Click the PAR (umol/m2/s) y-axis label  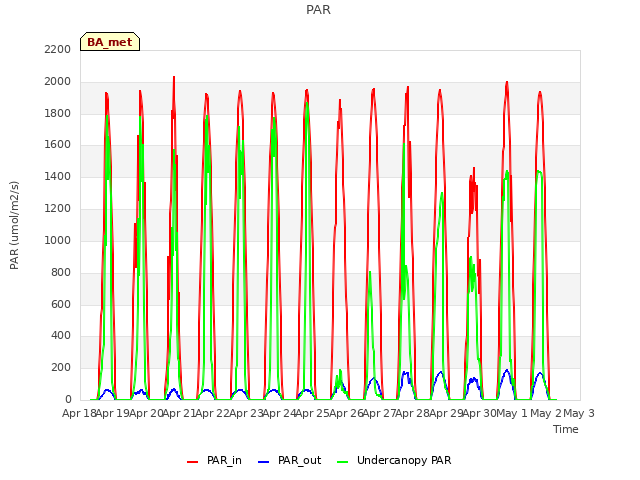pyautogui.click(x=14, y=225)
